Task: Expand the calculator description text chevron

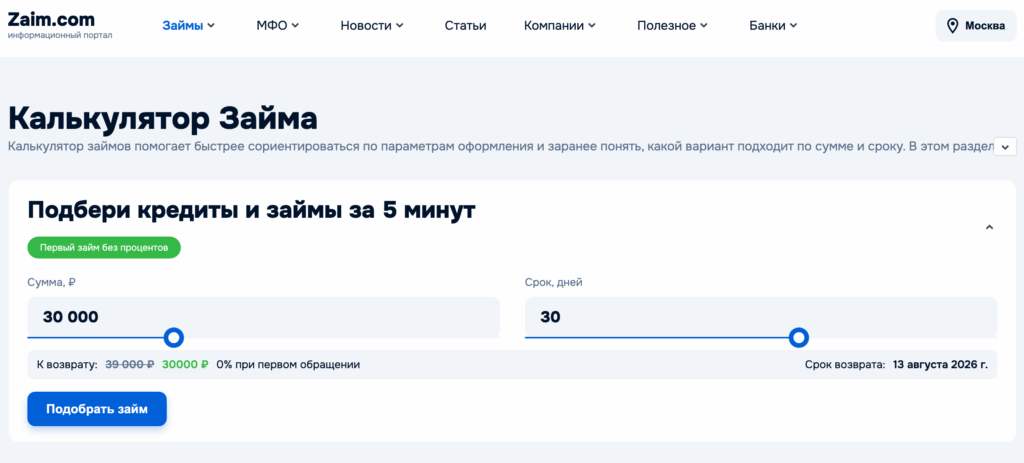Action: click(1004, 147)
